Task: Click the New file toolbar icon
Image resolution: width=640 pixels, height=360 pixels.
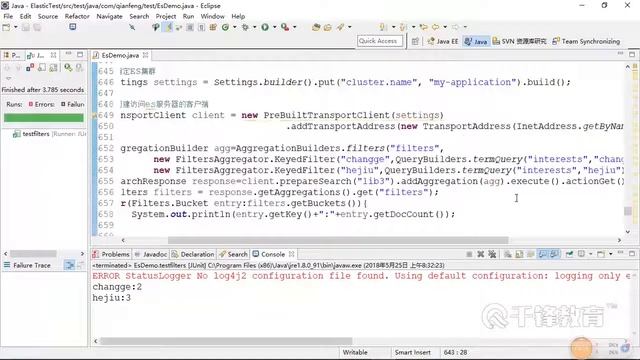Action: (7, 27)
